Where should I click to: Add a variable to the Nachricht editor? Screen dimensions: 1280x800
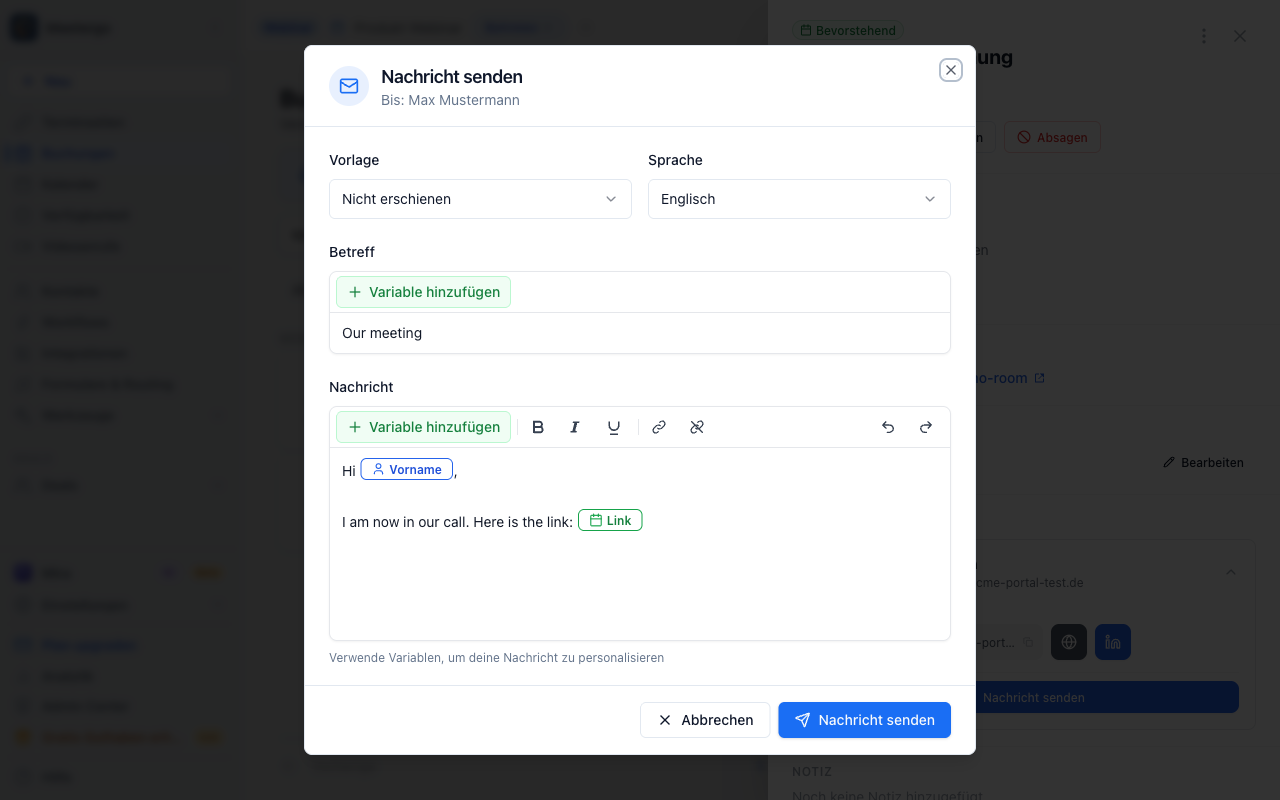coord(424,427)
